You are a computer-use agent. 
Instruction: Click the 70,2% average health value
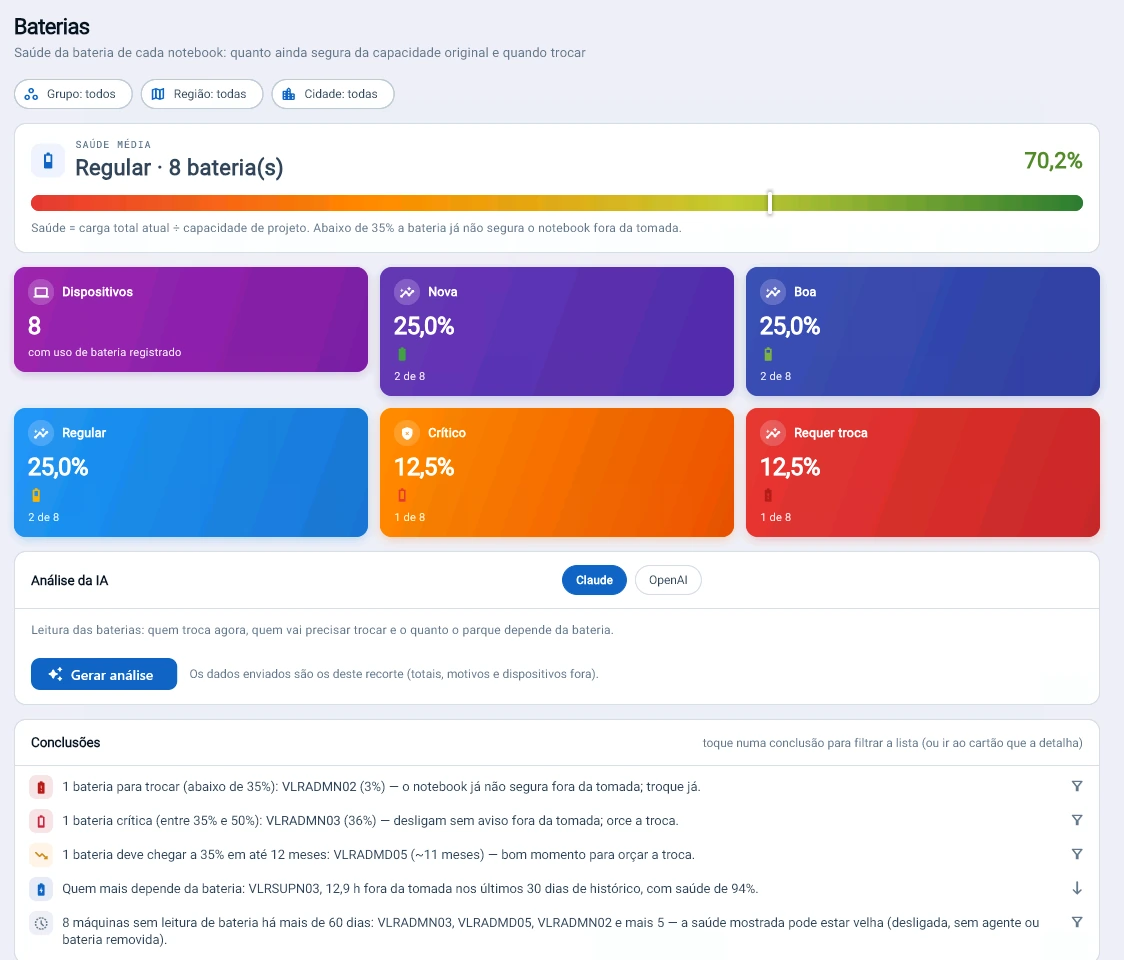[x=1053, y=161]
